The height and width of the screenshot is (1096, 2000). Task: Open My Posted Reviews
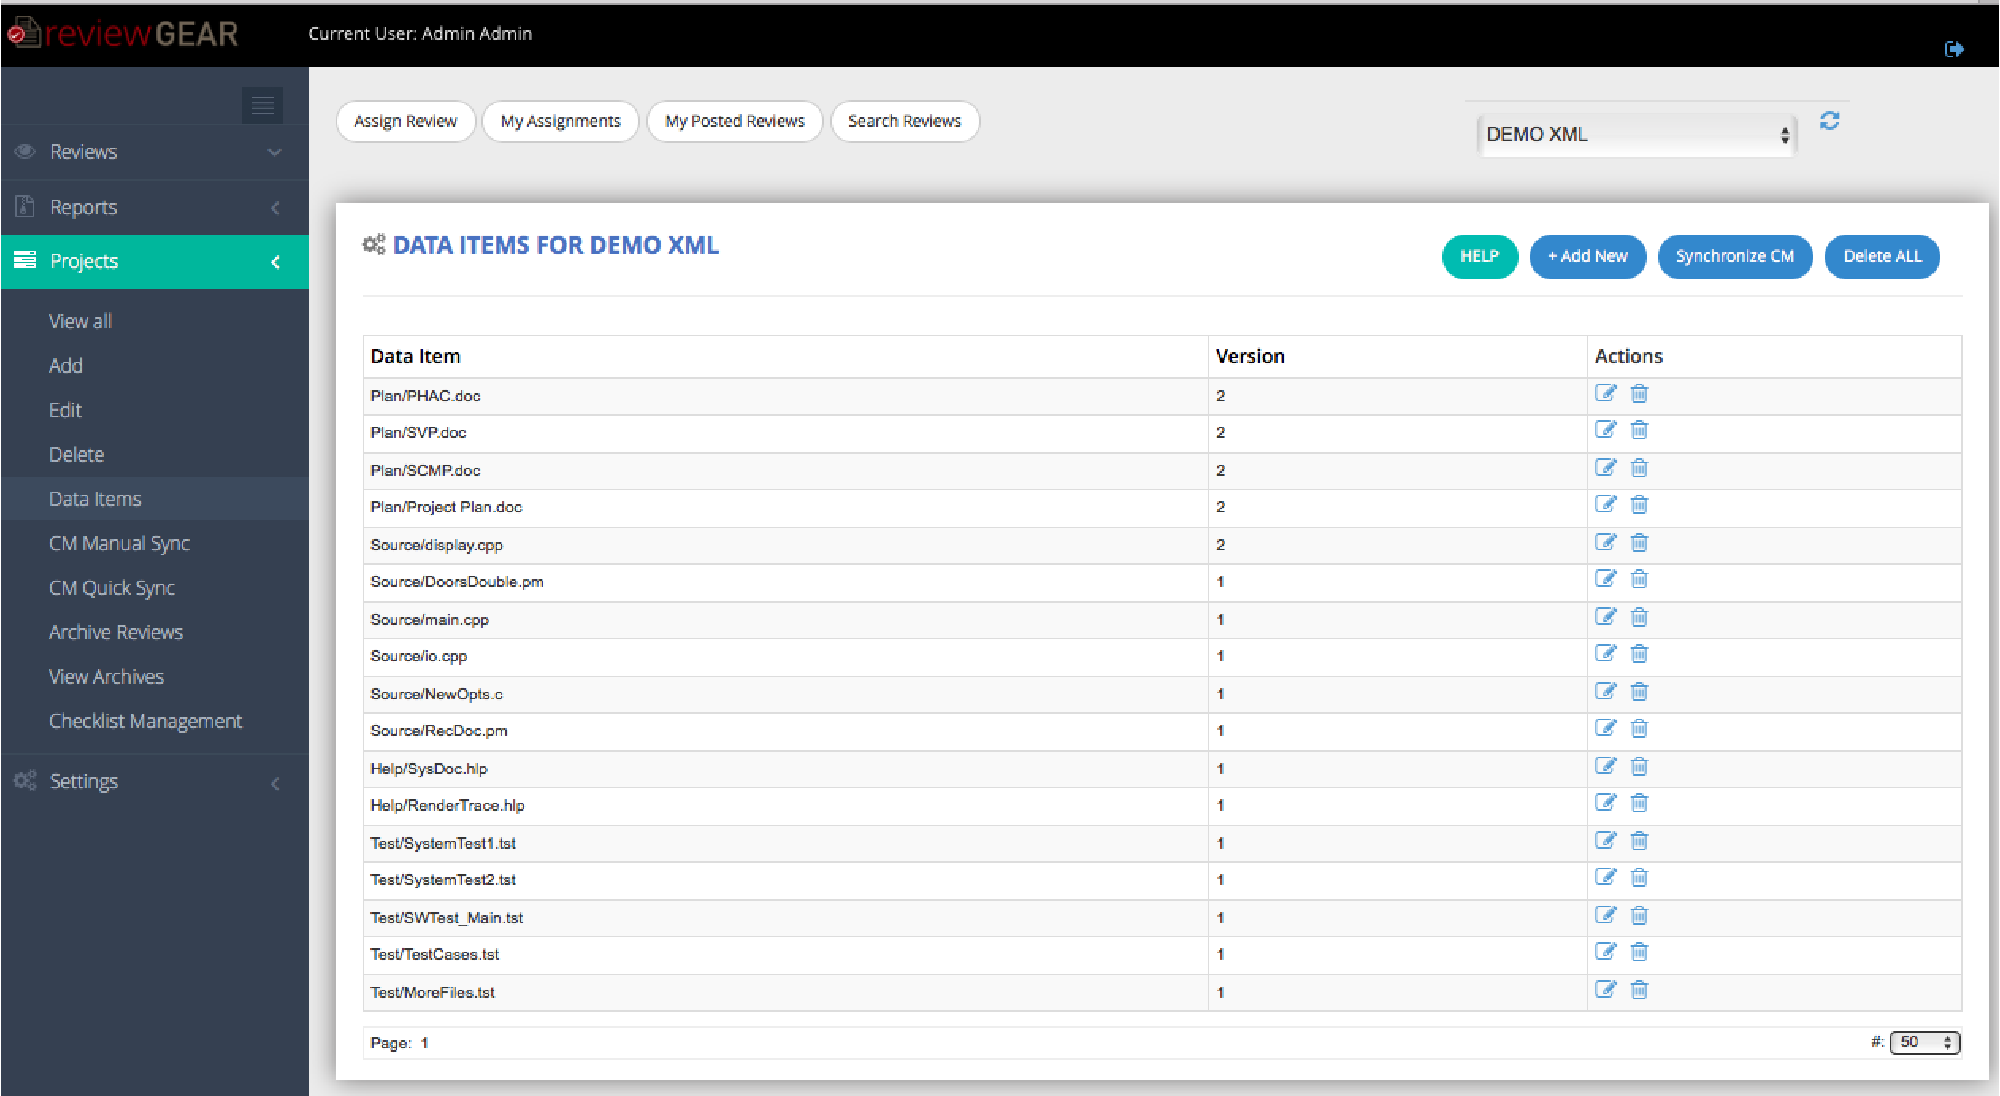(x=735, y=121)
